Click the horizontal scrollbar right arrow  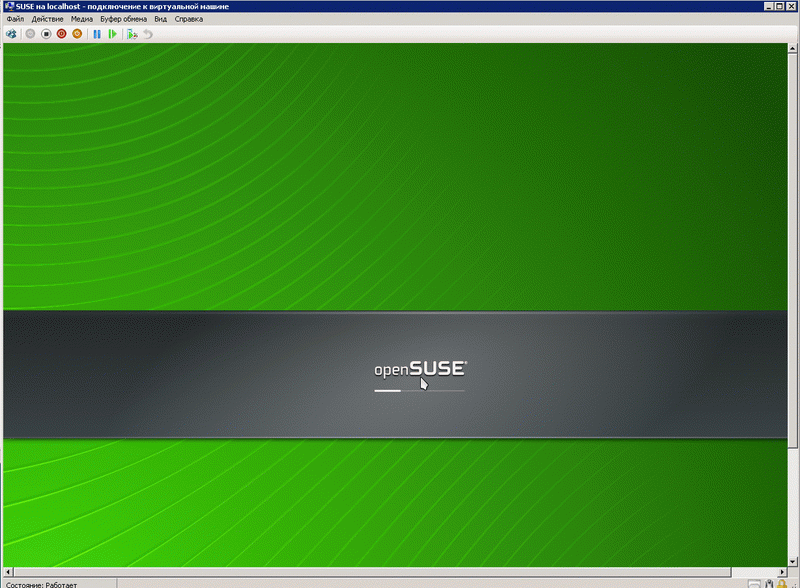click(x=783, y=572)
